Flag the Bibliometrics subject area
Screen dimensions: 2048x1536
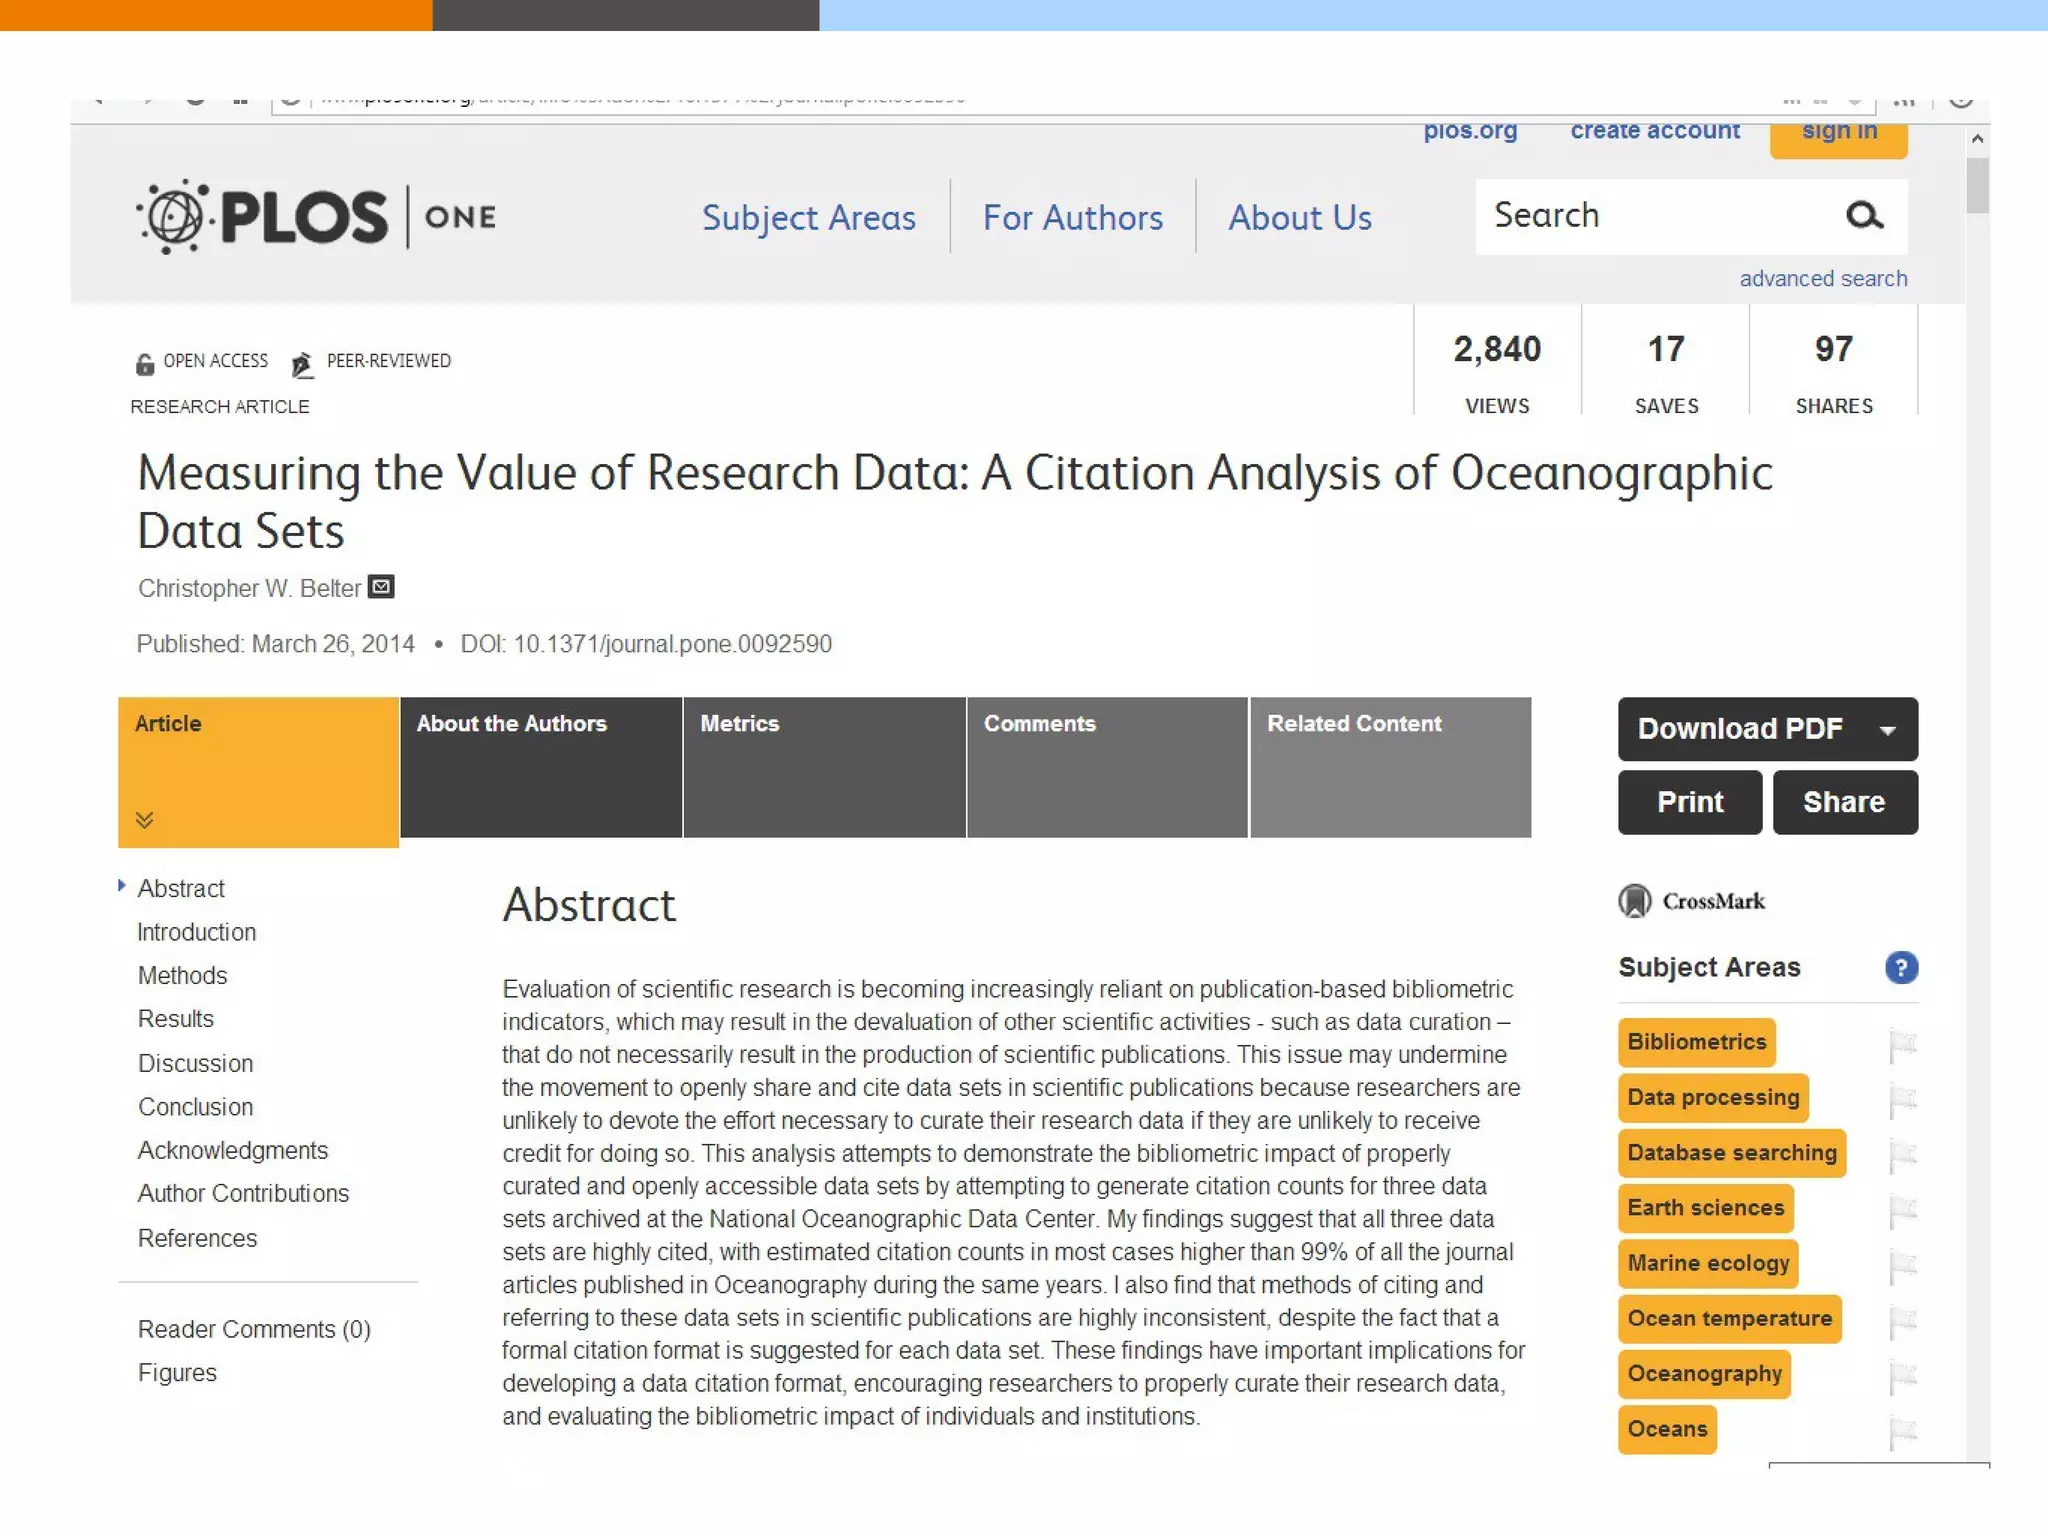pyautogui.click(x=1902, y=1045)
